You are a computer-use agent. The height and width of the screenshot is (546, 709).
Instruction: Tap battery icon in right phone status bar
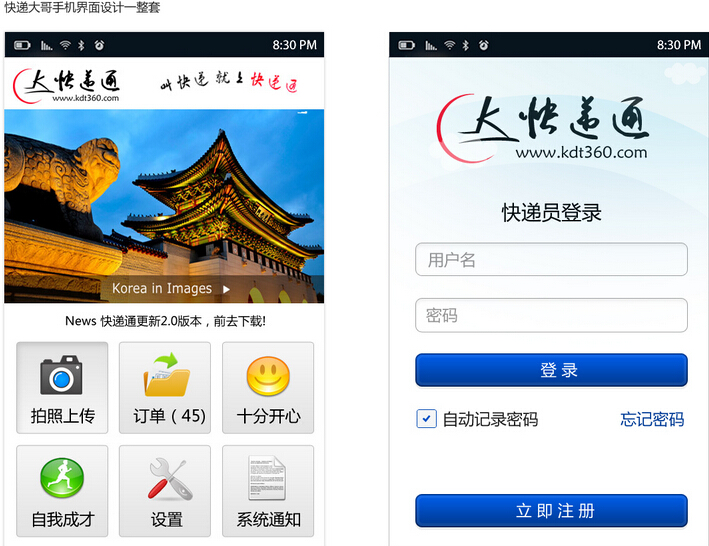pyautogui.click(x=406, y=45)
